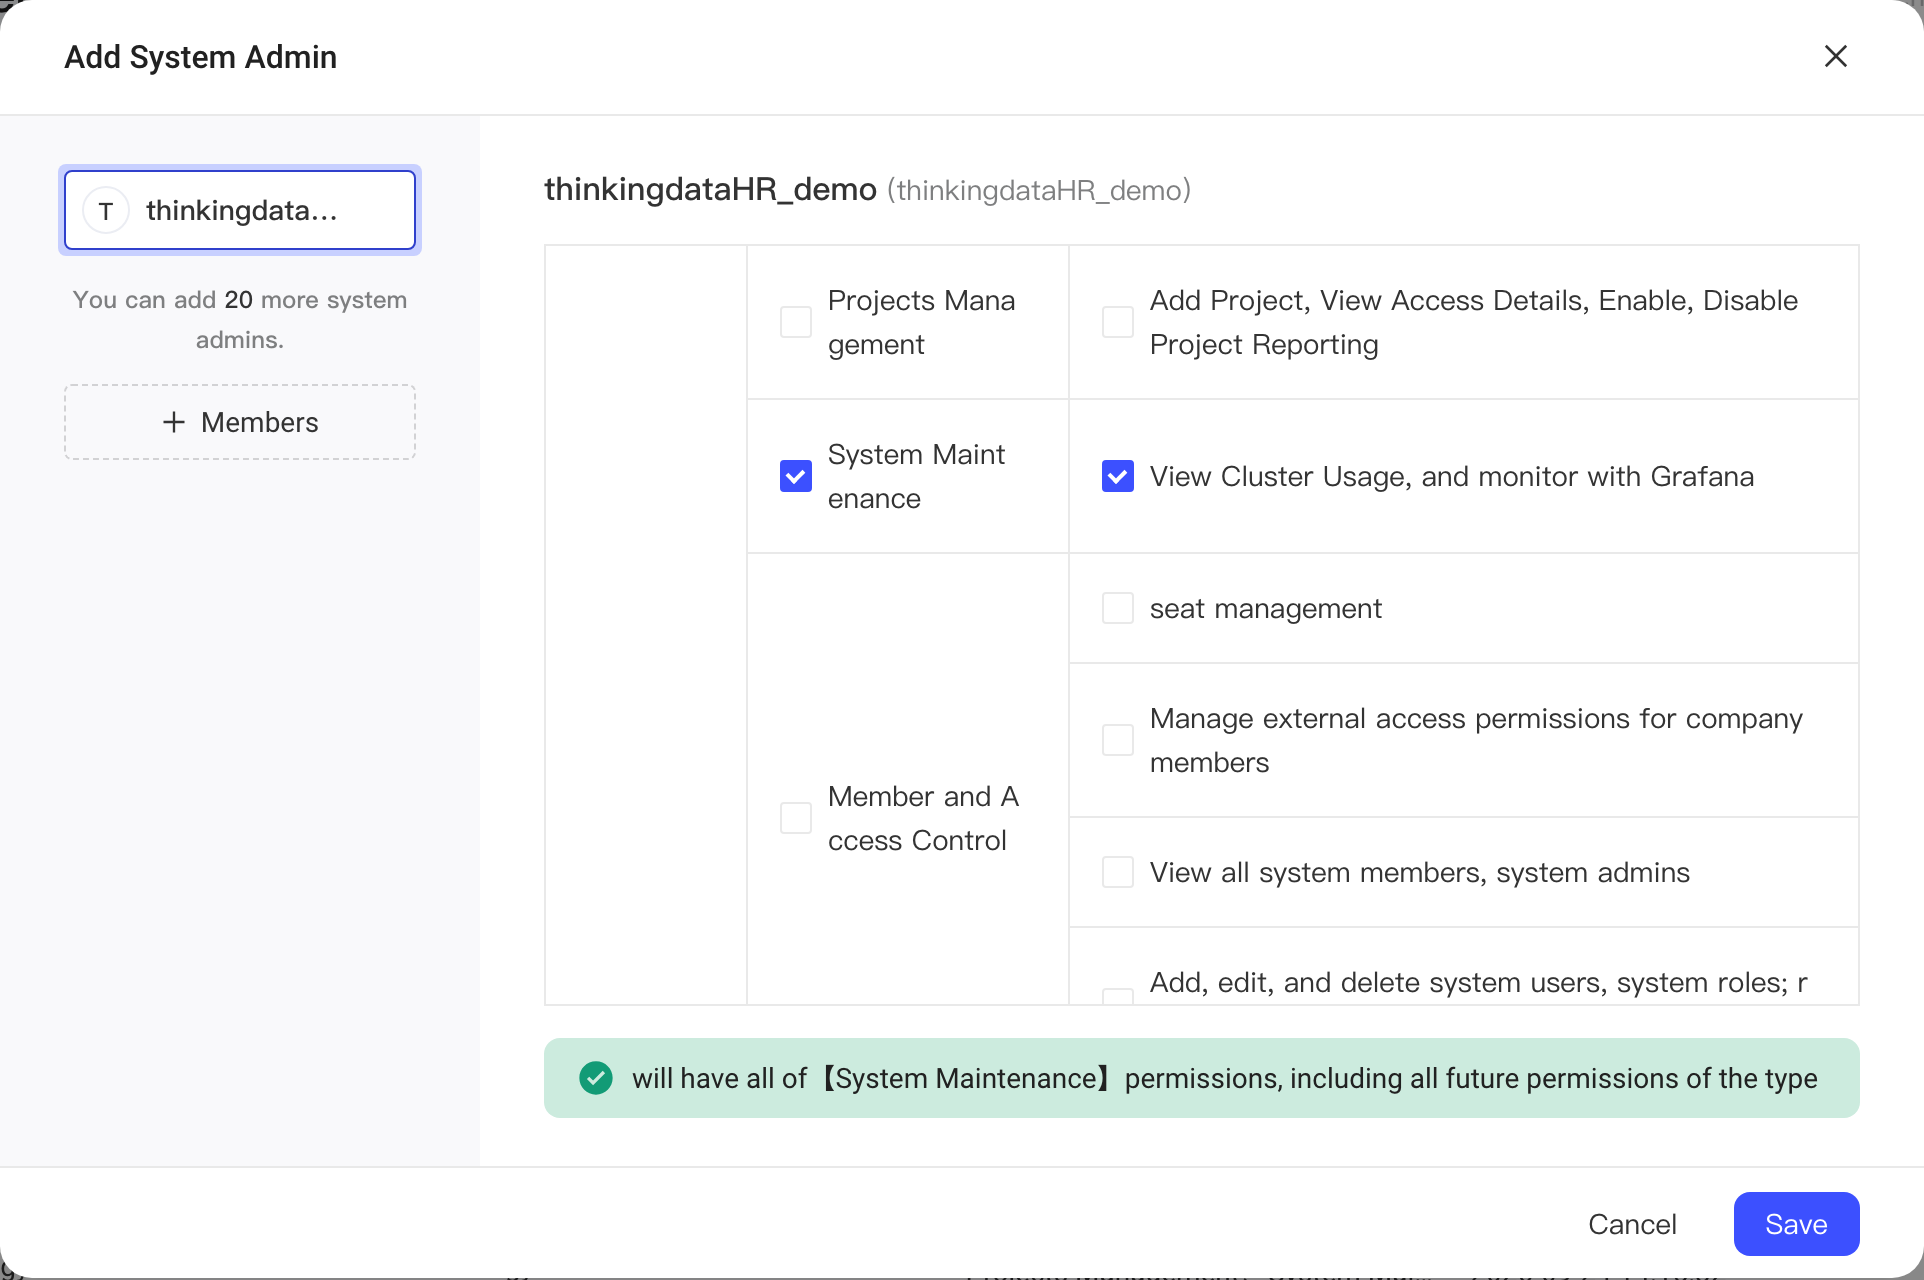
Task: Click the Add Members button
Action: (240, 422)
